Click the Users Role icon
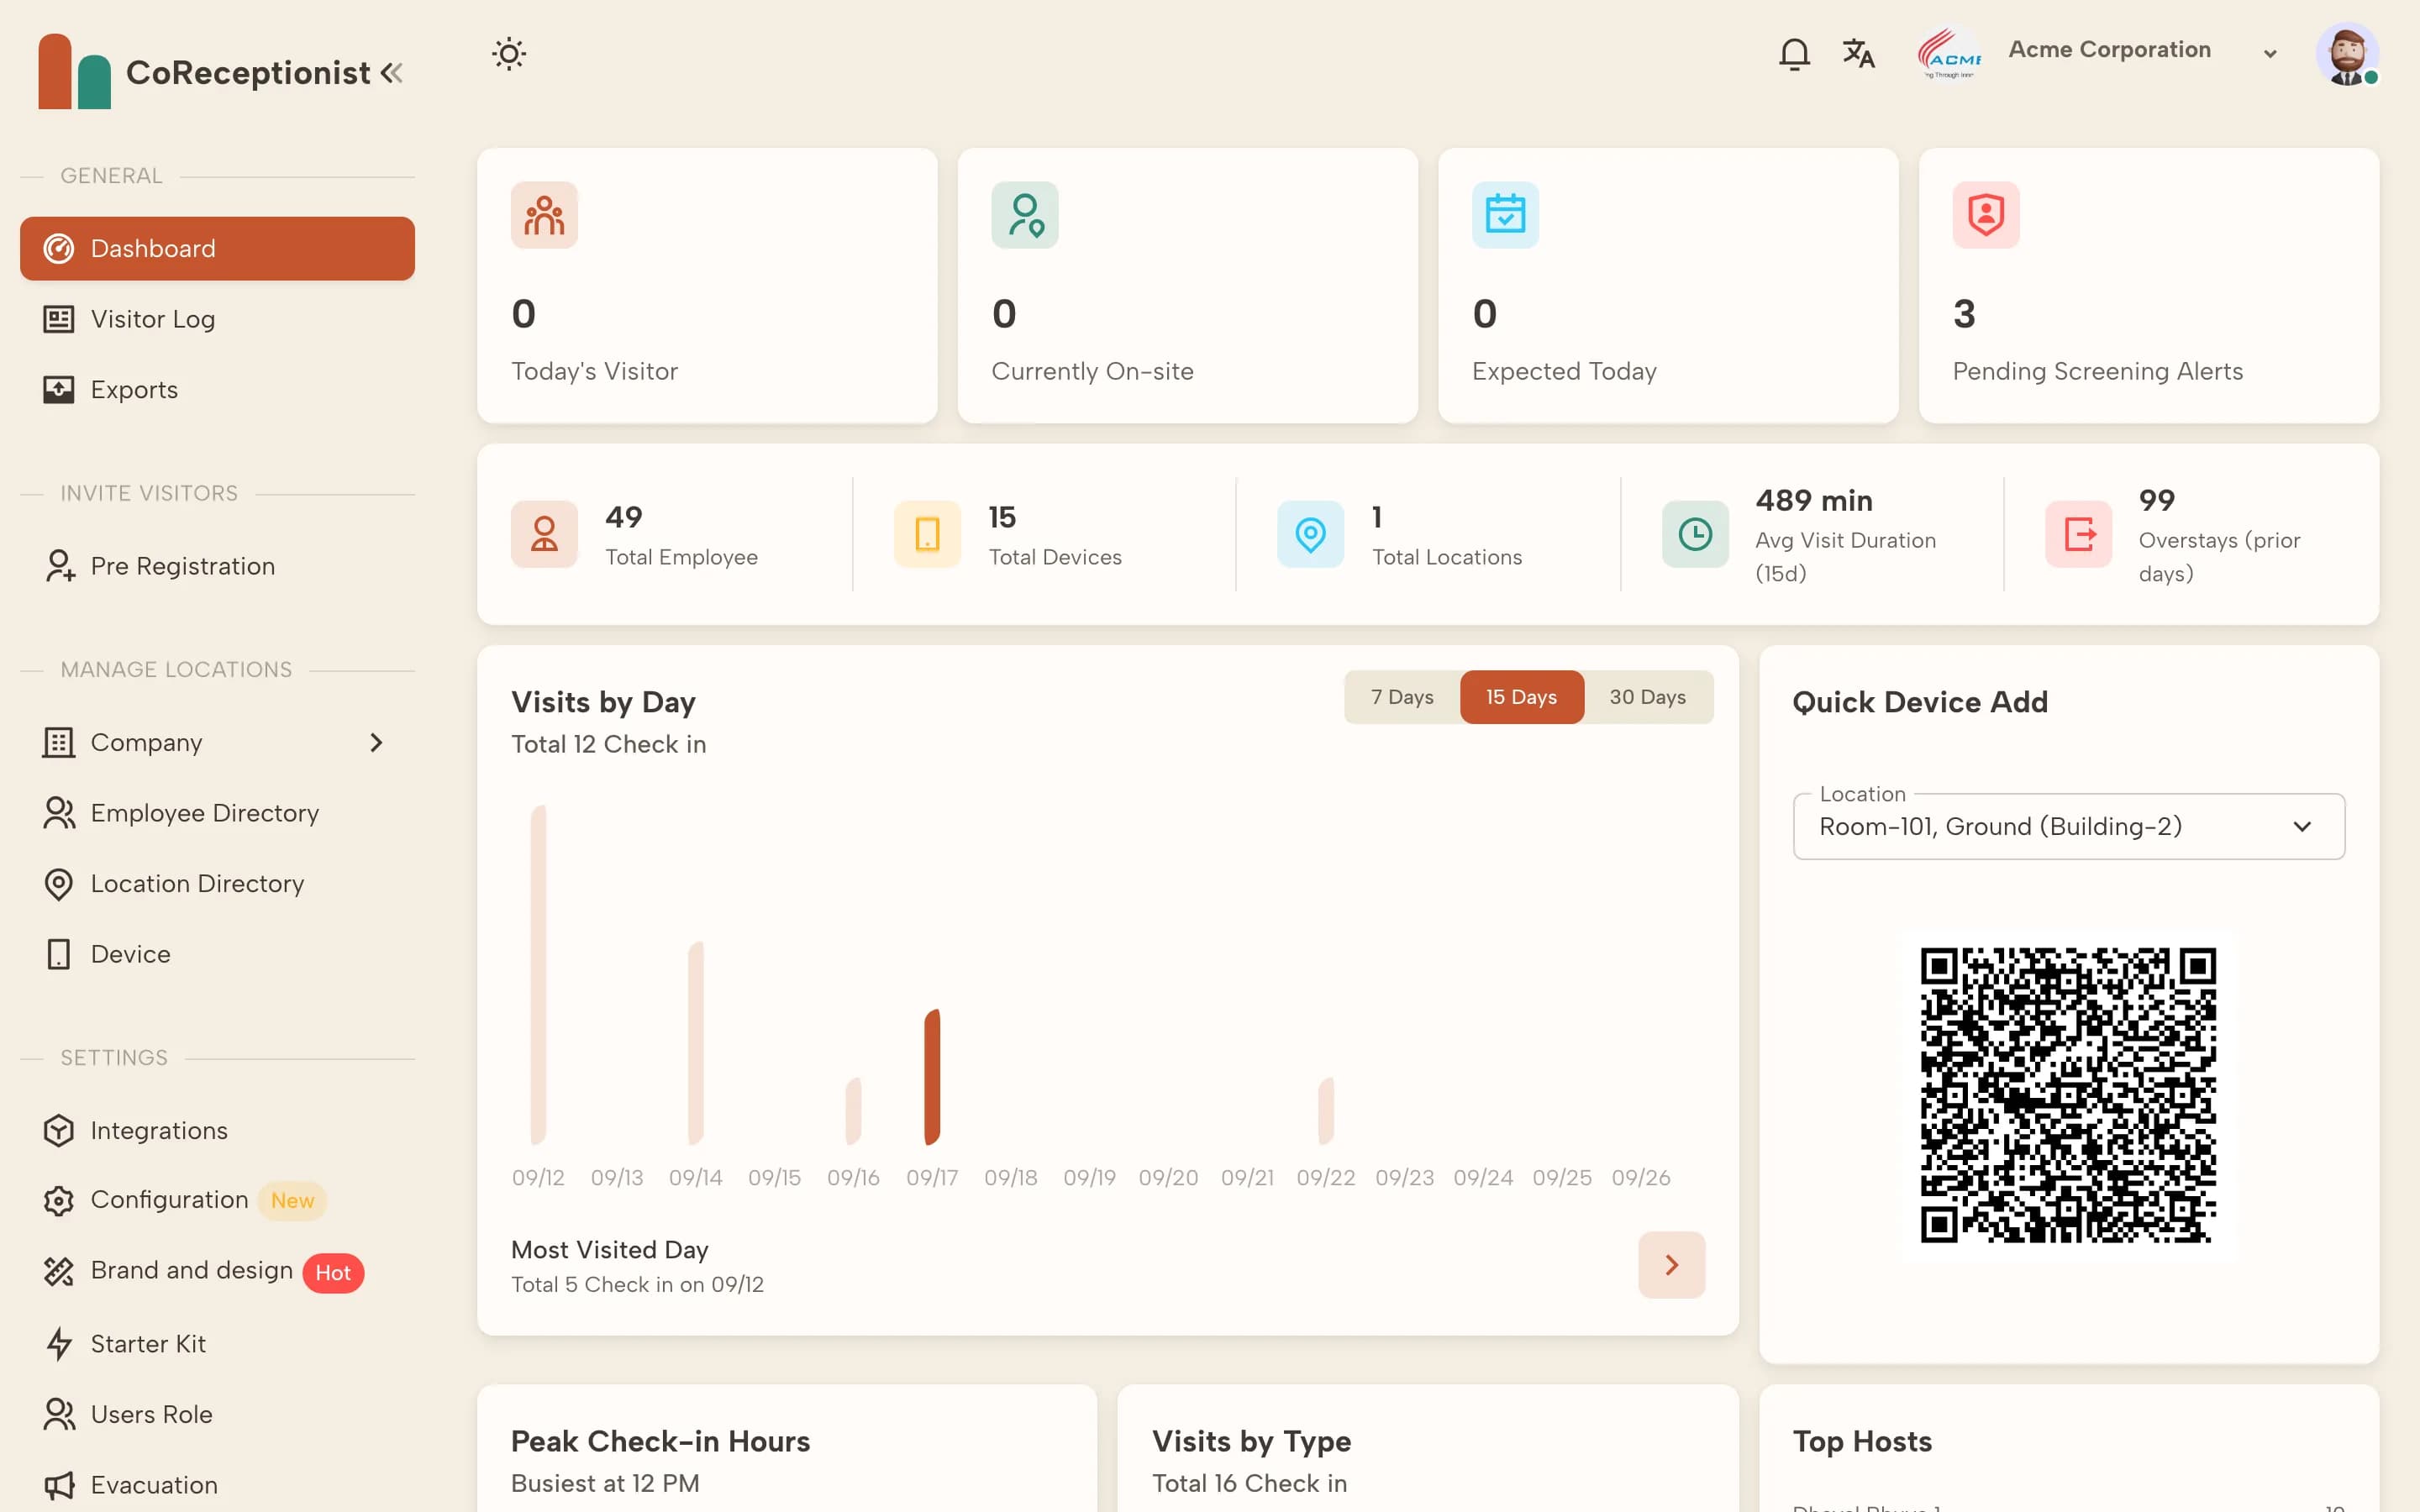Viewport: 2420px width, 1512px height. 59,1414
